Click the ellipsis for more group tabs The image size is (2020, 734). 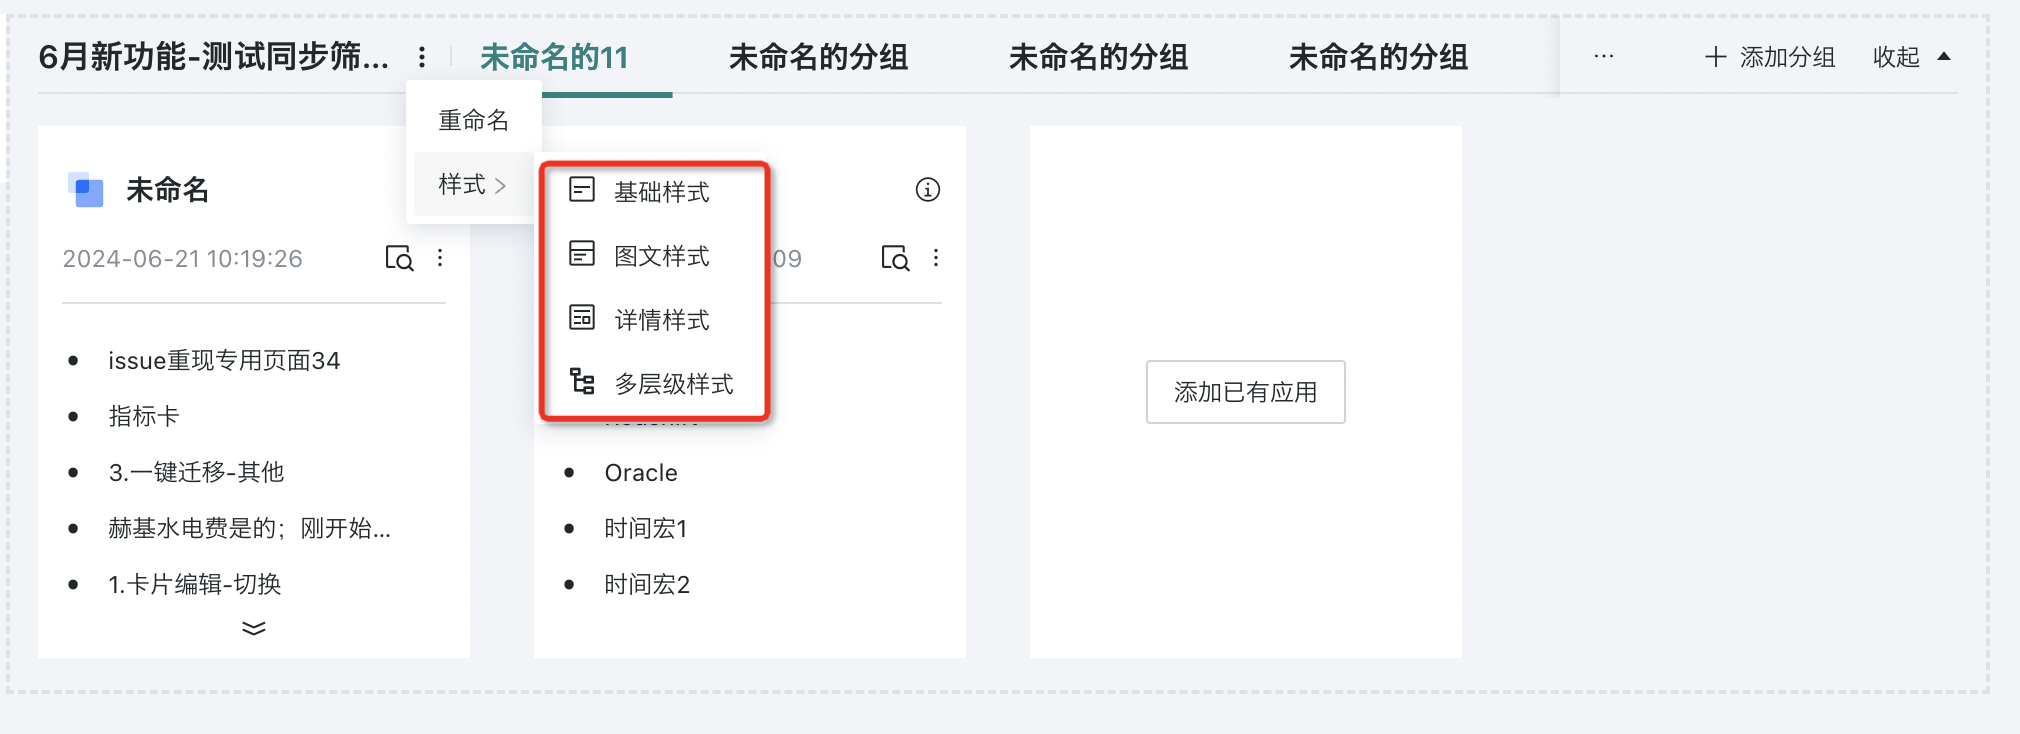tap(1604, 56)
